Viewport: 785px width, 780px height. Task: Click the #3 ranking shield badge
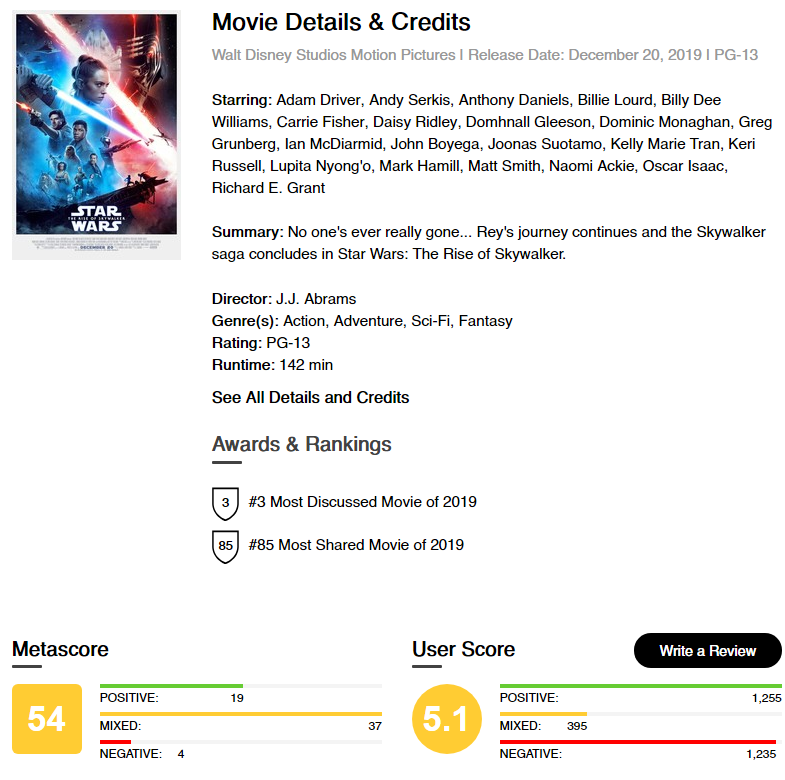(225, 503)
